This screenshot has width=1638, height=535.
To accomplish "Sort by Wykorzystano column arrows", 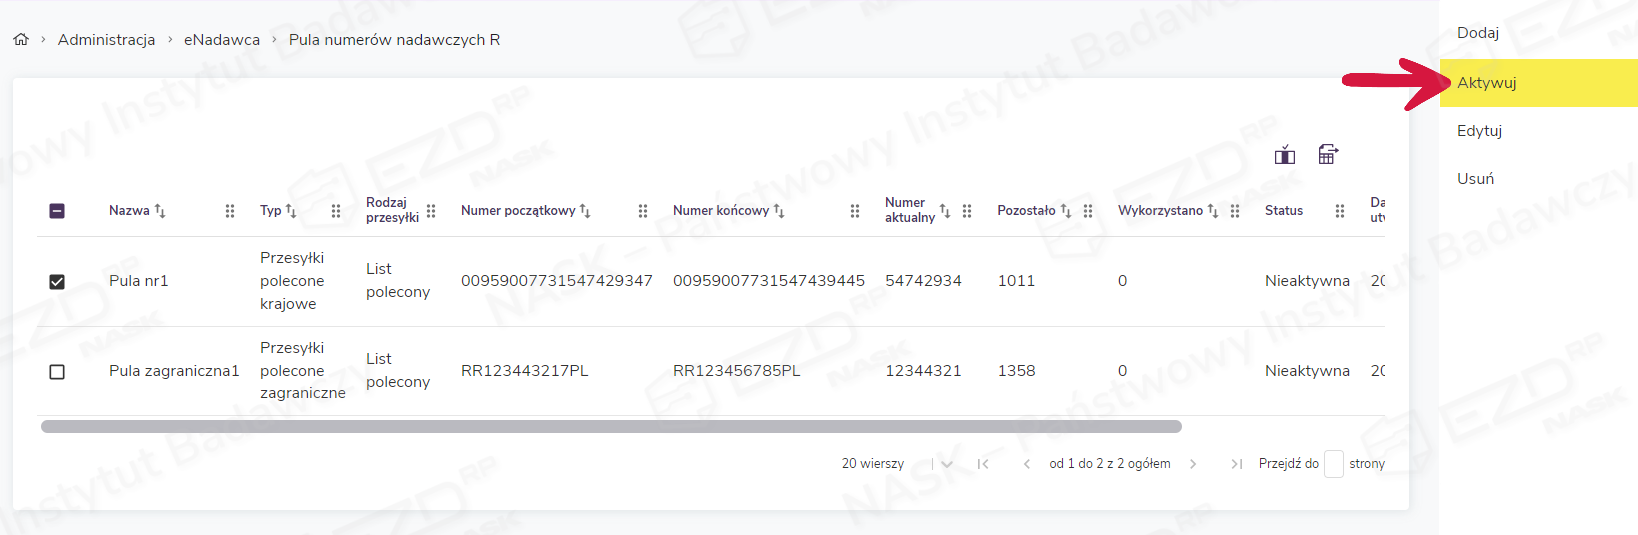I will click(x=1212, y=211).
